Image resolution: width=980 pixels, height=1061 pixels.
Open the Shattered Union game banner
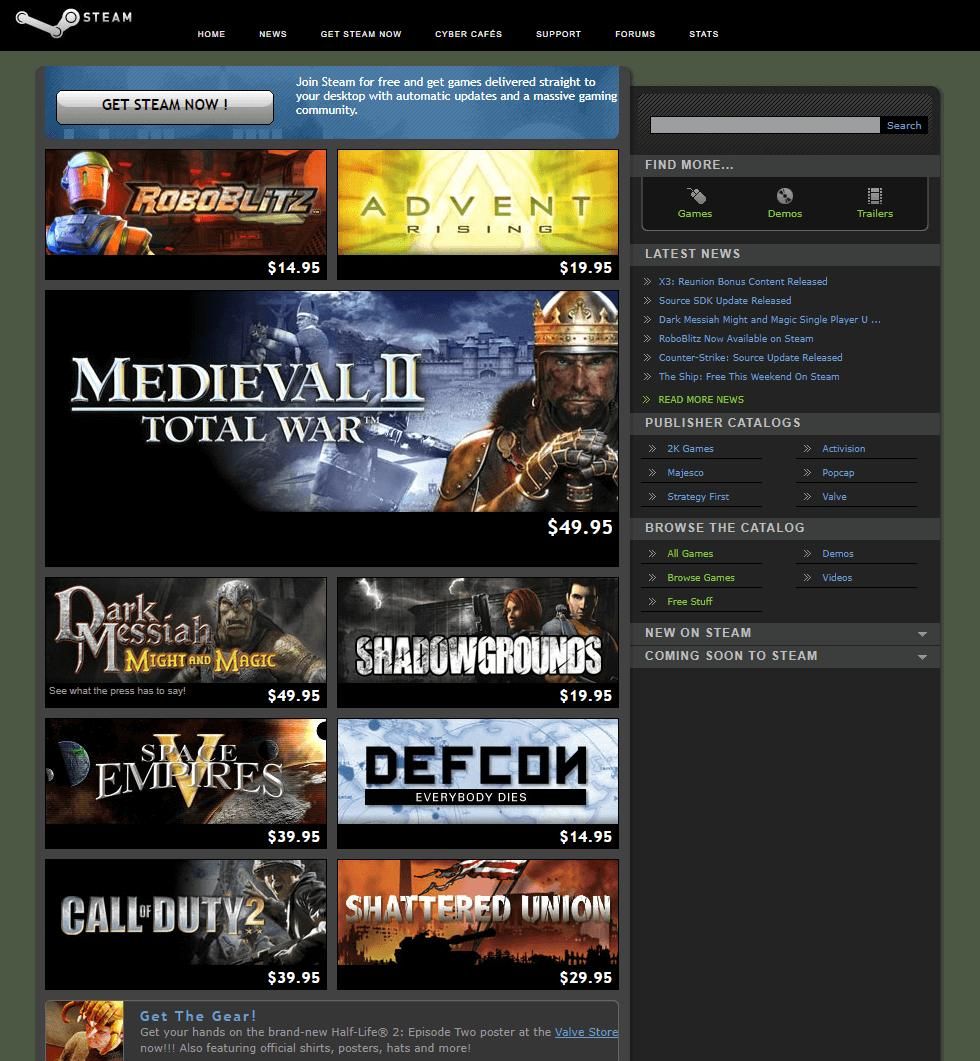(478, 924)
